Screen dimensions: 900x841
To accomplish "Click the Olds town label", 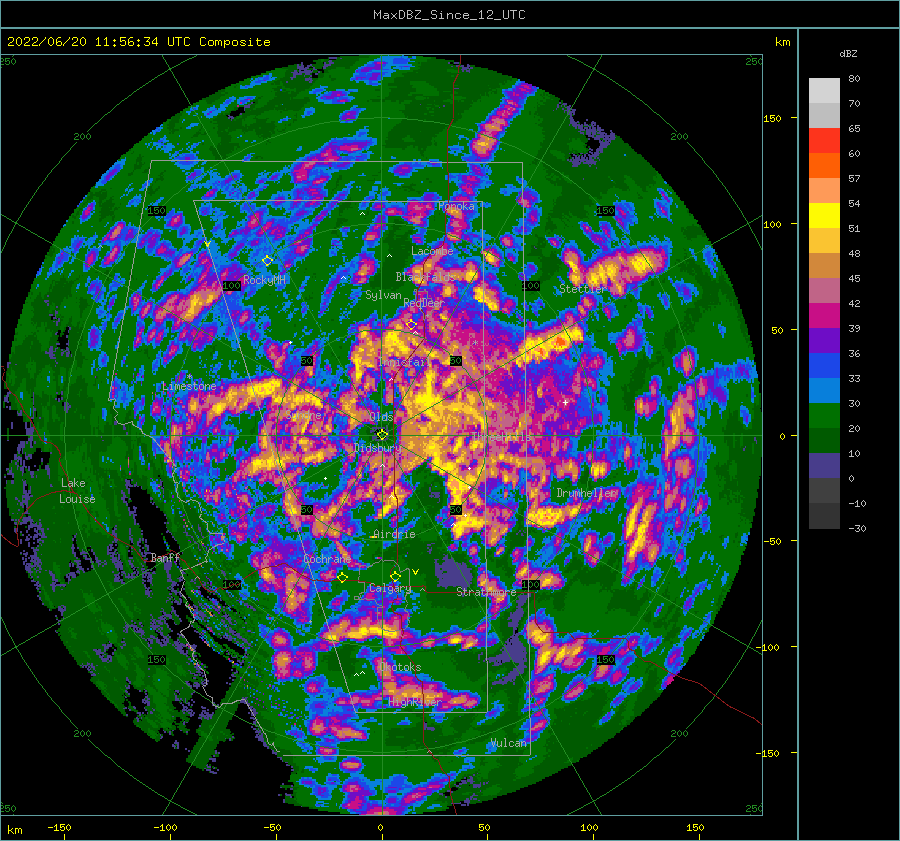I will (381, 417).
